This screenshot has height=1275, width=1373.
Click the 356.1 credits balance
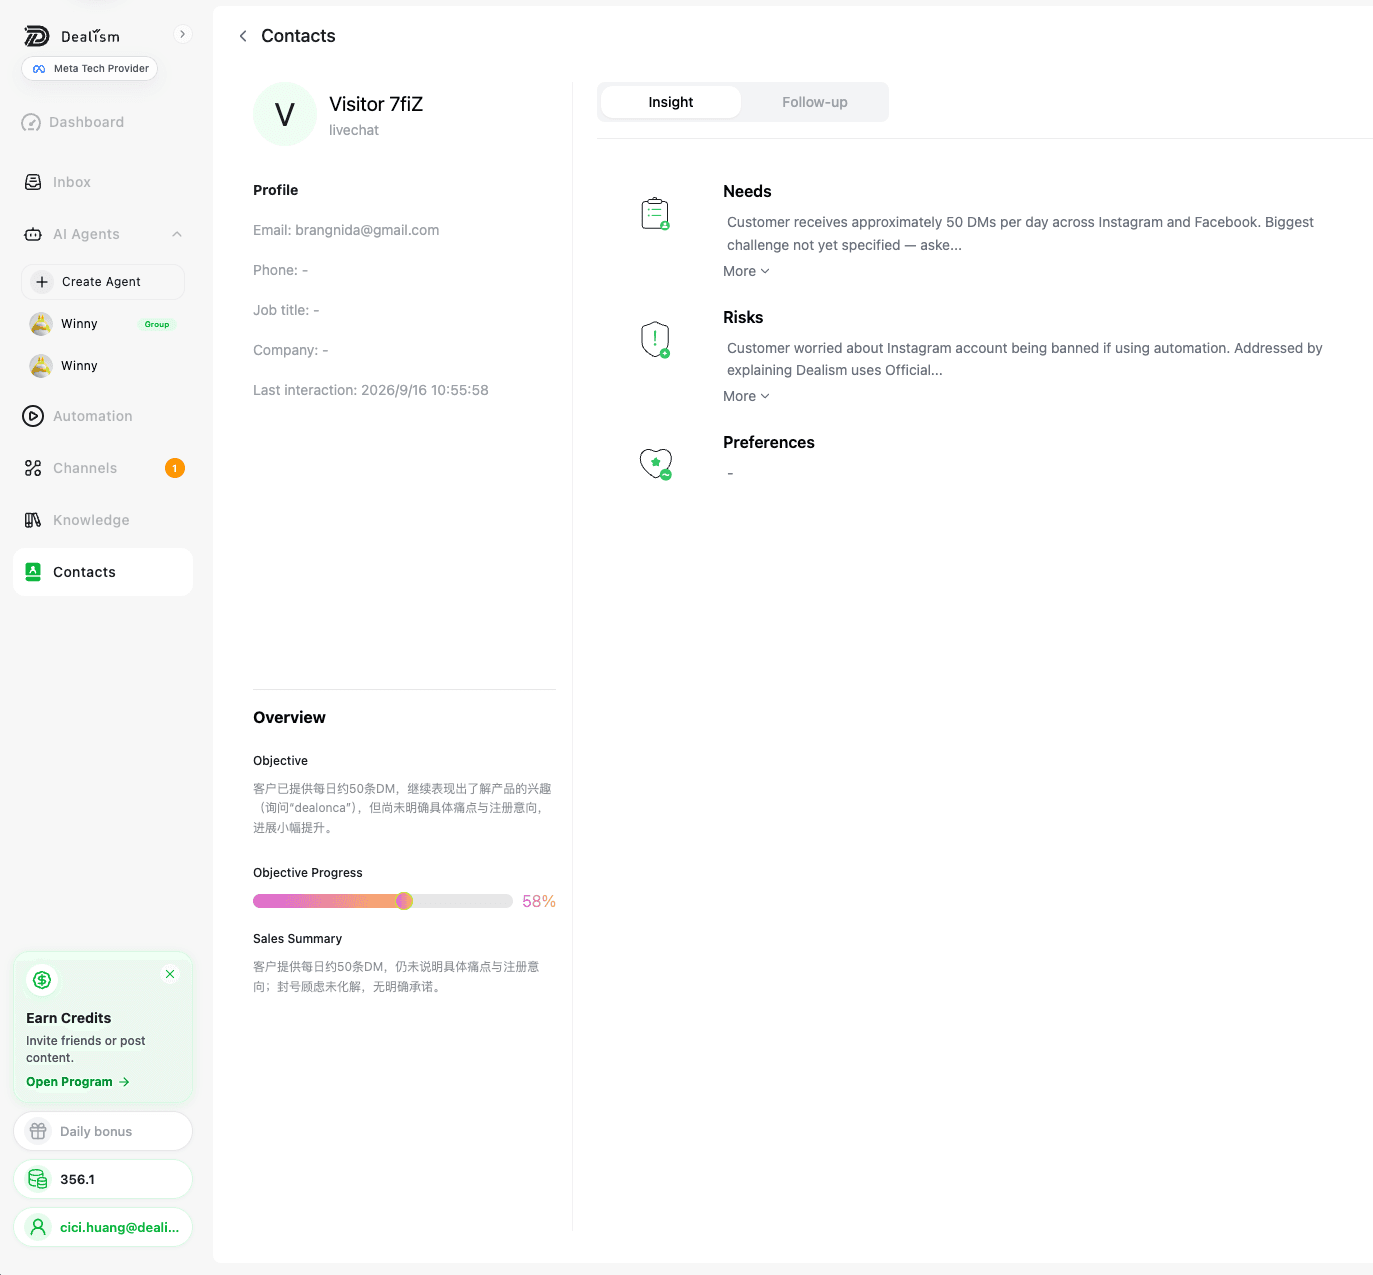(103, 1179)
